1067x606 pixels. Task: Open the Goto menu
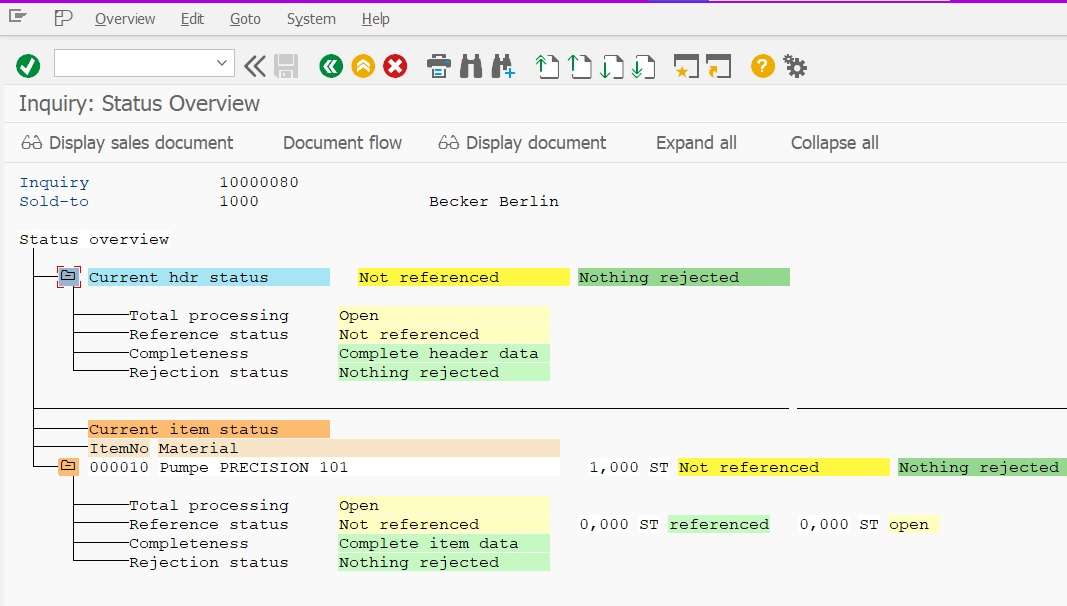pyautogui.click(x=245, y=18)
